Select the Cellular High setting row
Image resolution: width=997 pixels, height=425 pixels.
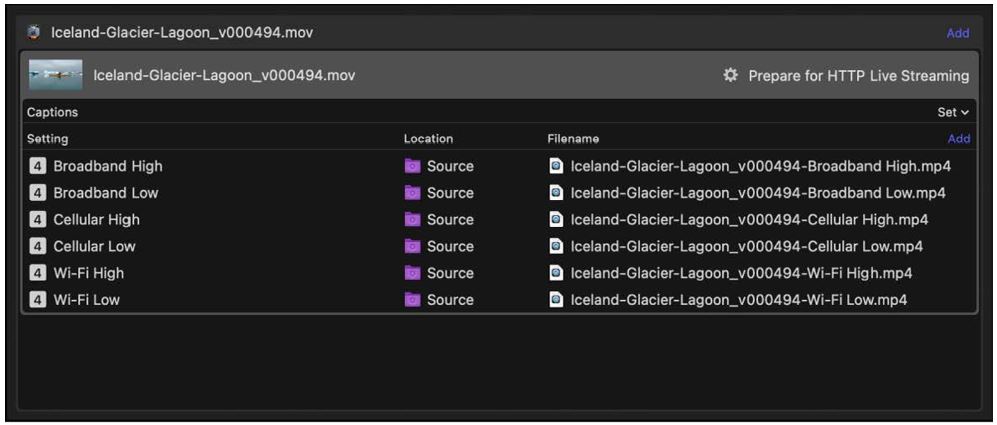click(x=96, y=220)
